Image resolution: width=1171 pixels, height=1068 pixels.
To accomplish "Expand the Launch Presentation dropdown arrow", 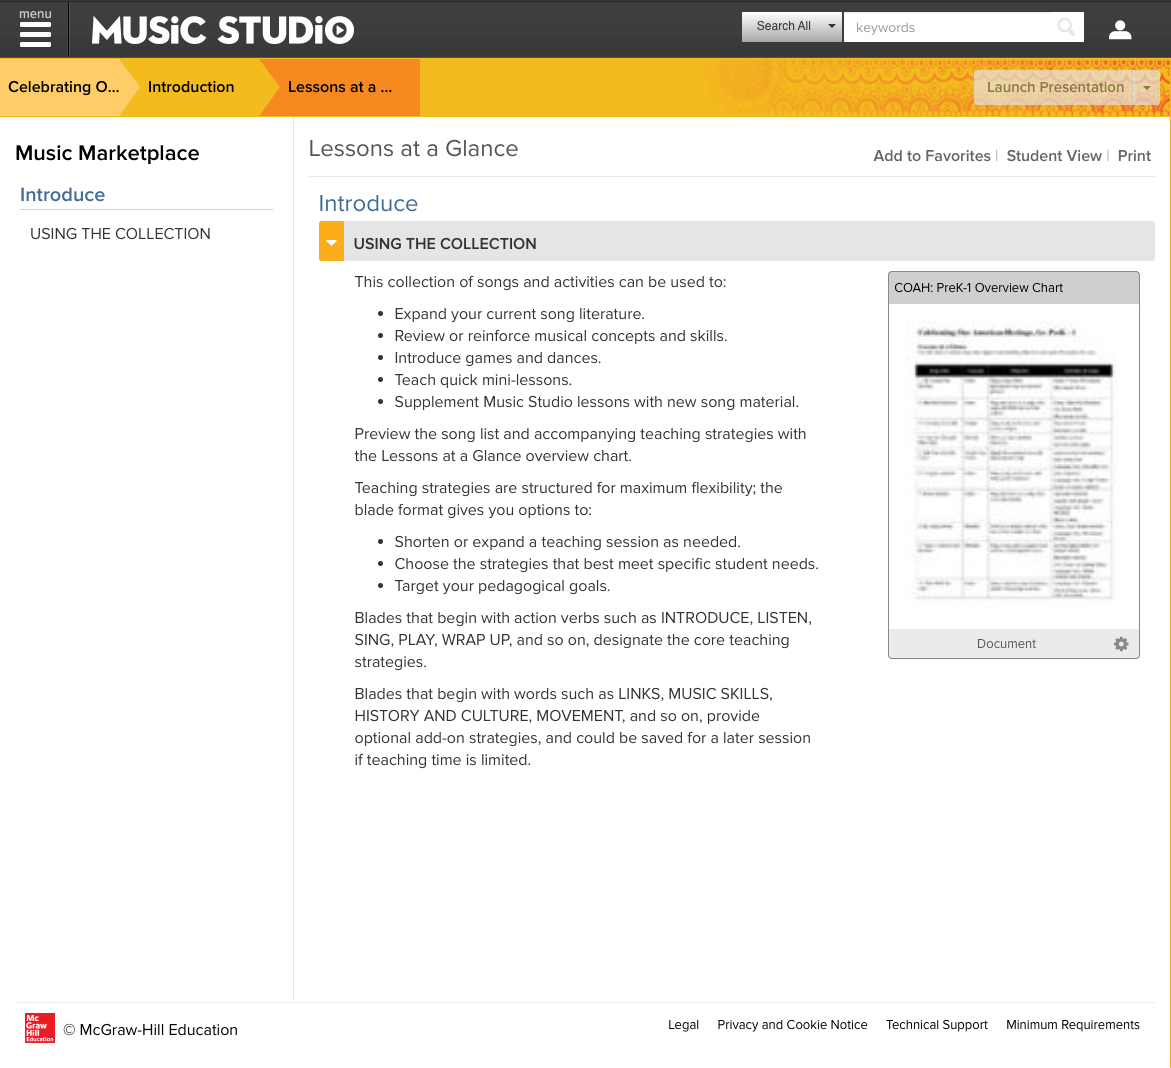I will click(x=1146, y=87).
